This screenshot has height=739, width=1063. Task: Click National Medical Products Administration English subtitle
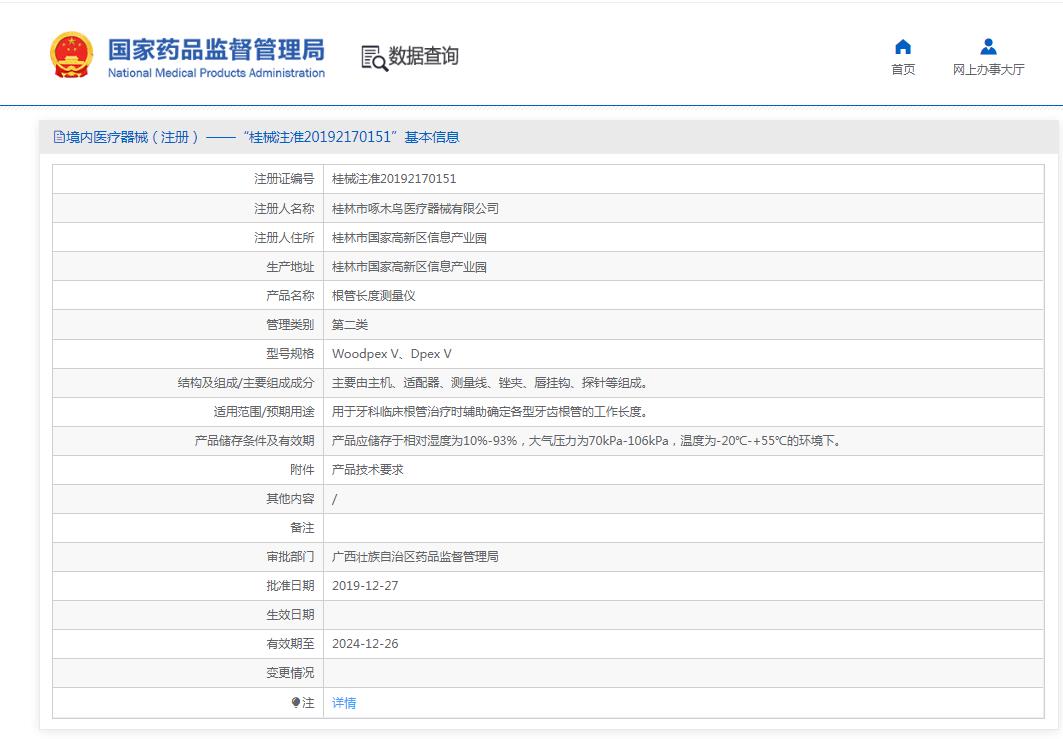[216, 73]
